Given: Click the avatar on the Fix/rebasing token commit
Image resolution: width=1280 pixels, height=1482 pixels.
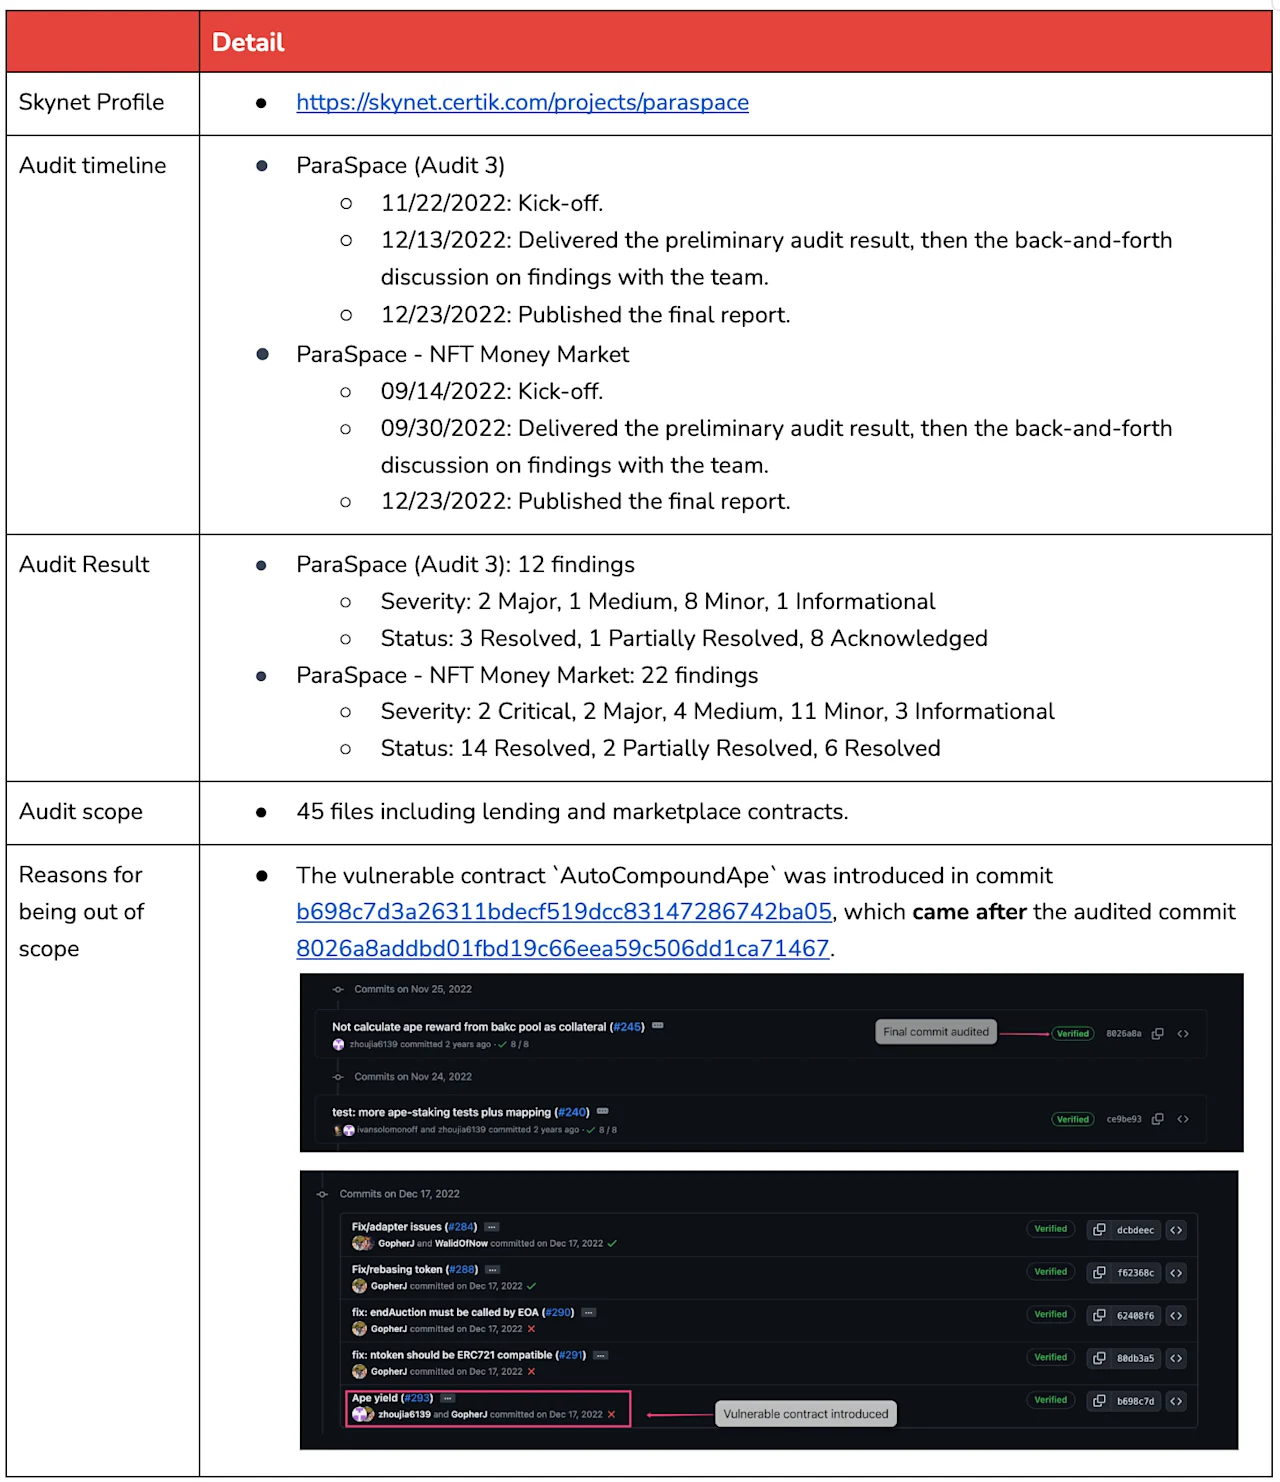Looking at the screenshot, I should point(359,1286).
